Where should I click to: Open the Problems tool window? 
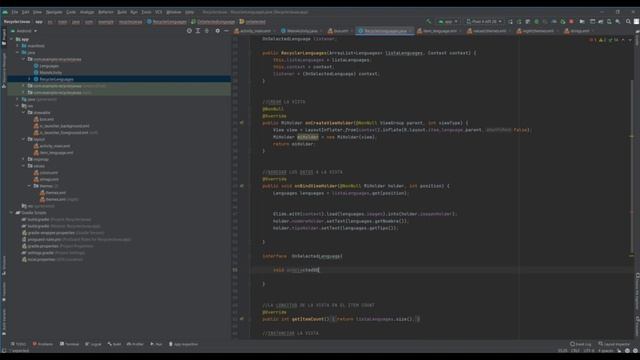click(43, 344)
